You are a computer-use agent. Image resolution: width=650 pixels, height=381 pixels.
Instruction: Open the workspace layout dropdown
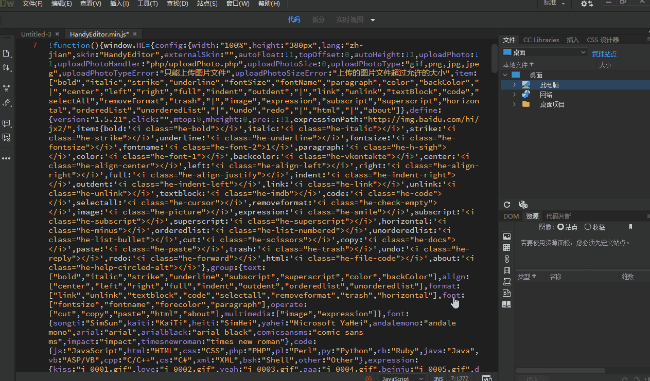point(554,3)
